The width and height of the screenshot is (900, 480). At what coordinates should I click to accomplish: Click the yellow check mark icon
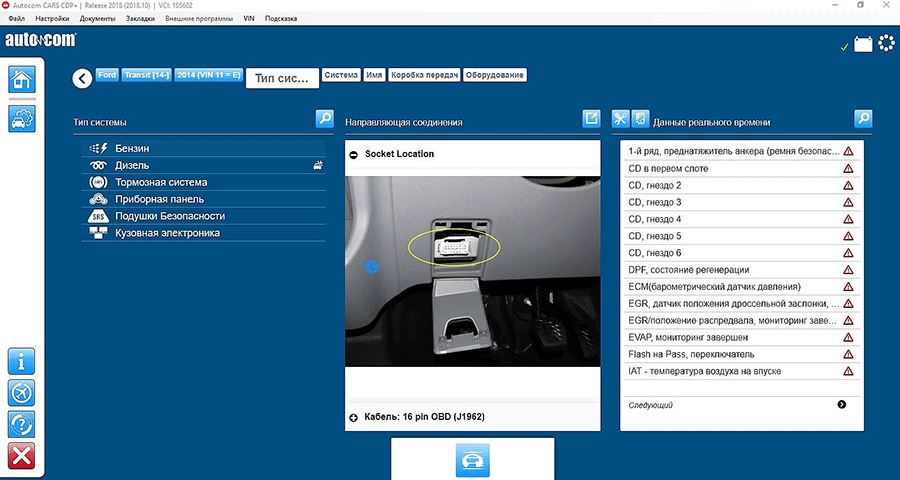click(844, 47)
